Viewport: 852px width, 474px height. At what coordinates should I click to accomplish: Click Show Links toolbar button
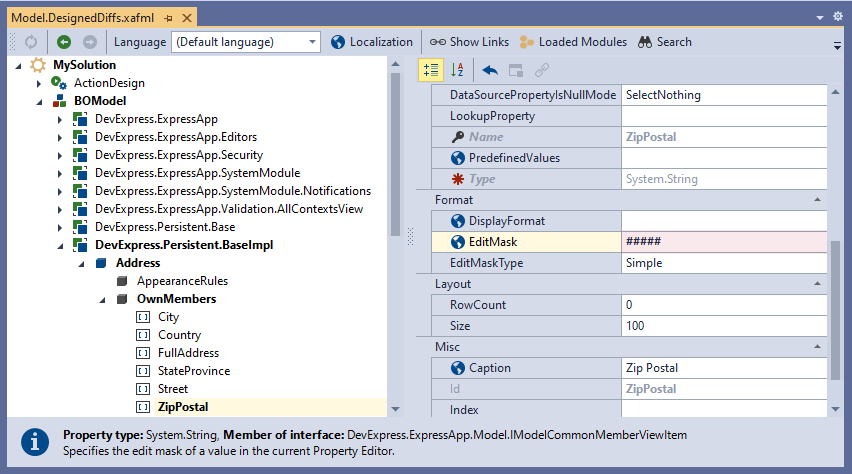469,42
